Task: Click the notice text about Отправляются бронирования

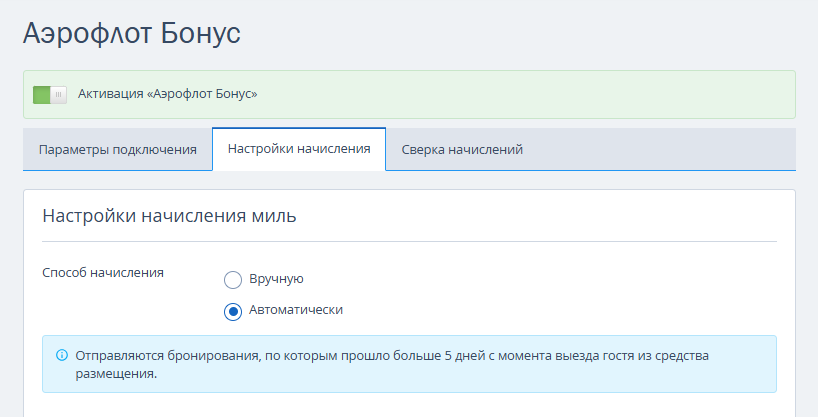Action: coord(392,364)
